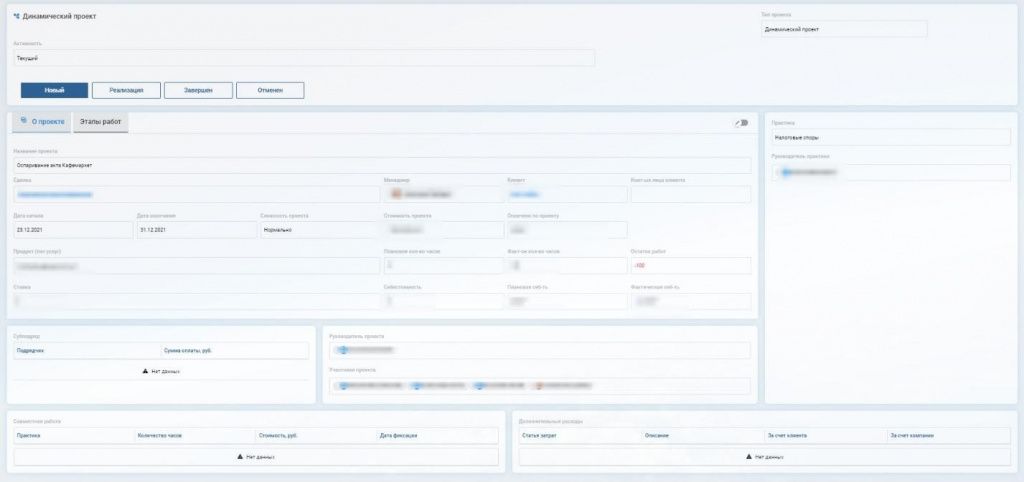Click the manager avatar in the Менеджер field
1024x482 pixels.
coord(396,194)
